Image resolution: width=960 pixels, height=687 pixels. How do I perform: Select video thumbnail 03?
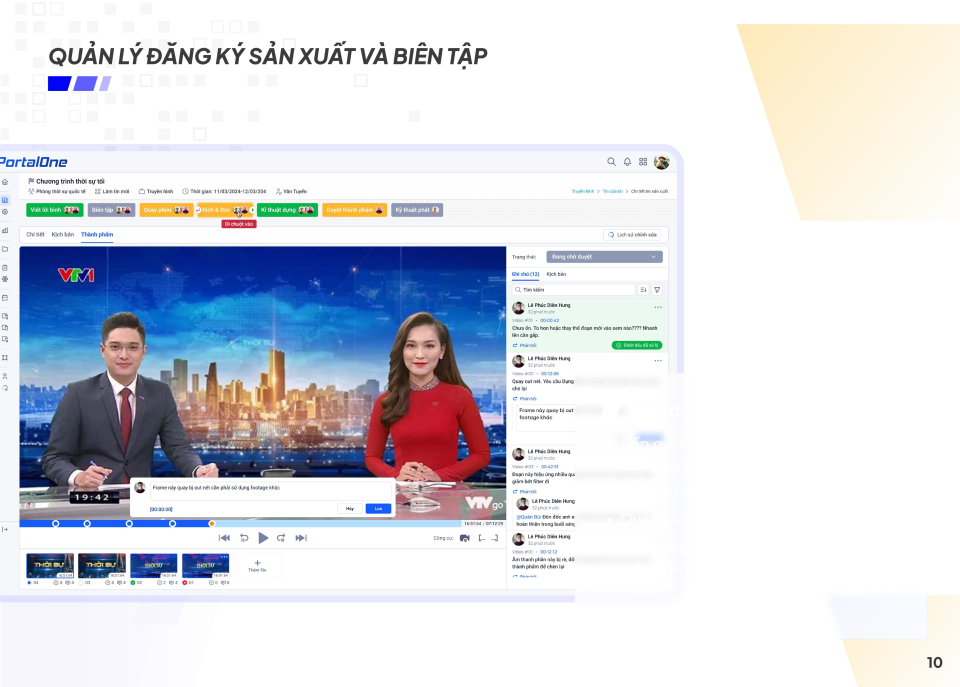click(x=102, y=566)
